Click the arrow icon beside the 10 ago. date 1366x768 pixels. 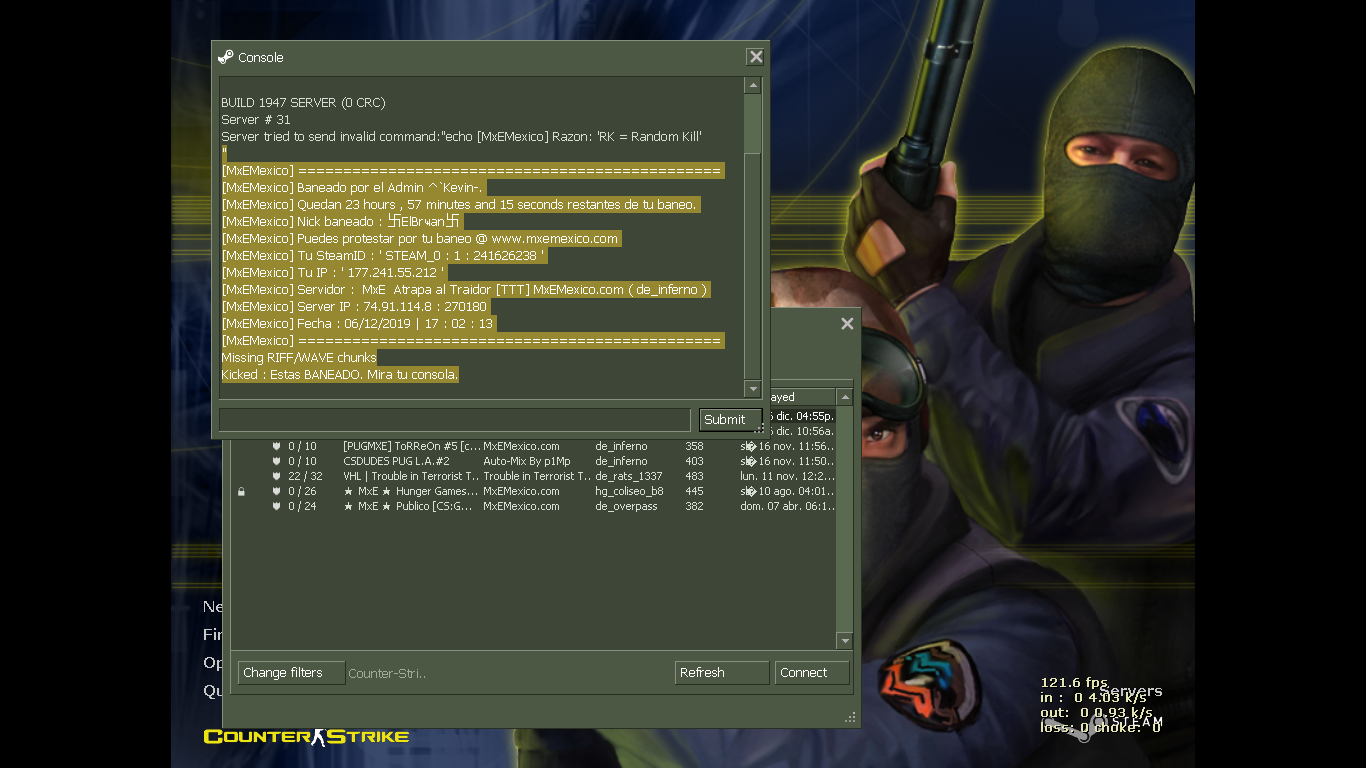click(751, 491)
